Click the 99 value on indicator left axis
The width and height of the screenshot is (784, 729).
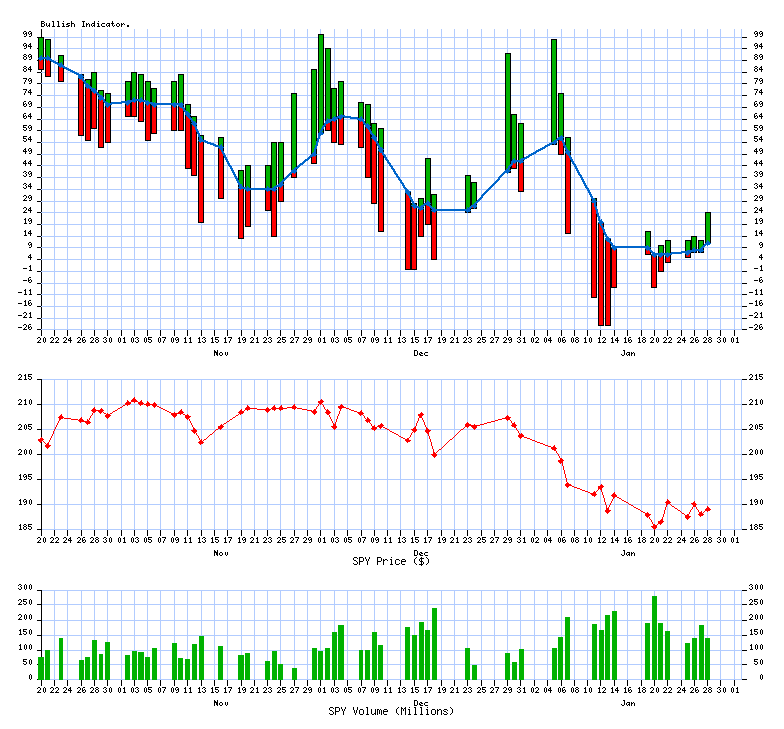29,34
